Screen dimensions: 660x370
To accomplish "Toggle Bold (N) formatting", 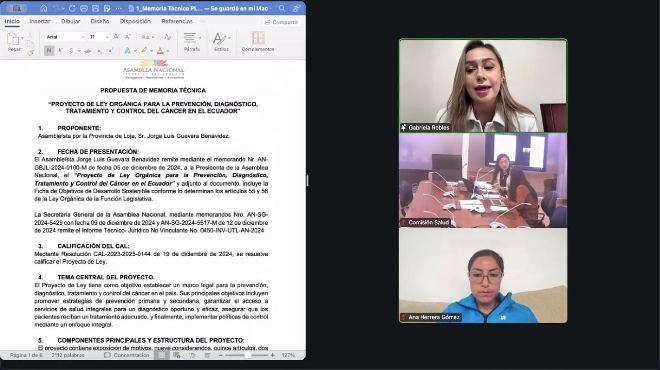I will (x=49, y=51).
